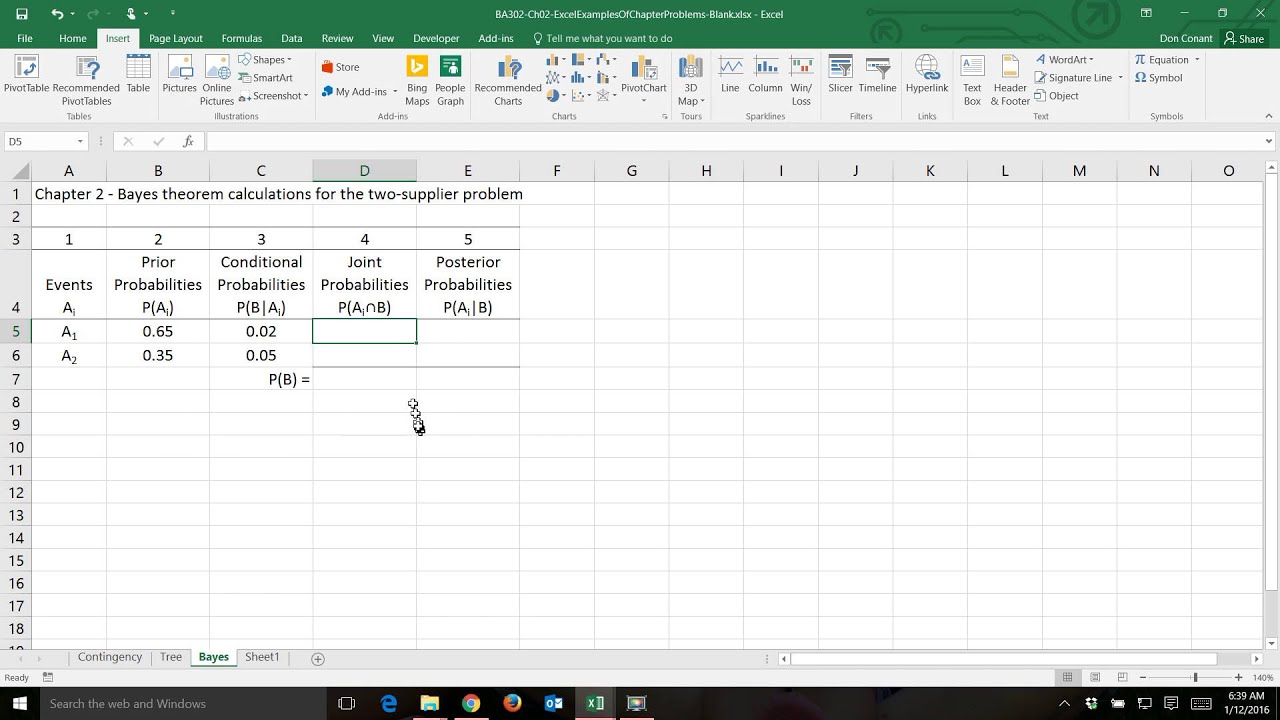Go to the Developer ribbon tab
This screenshot has width=1280, height=720.
[436, 38]
